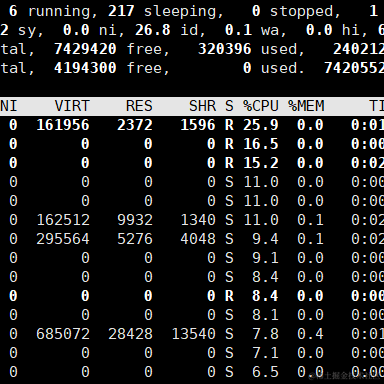
Task: Click the VIRT column header
Action: (72, 106)
